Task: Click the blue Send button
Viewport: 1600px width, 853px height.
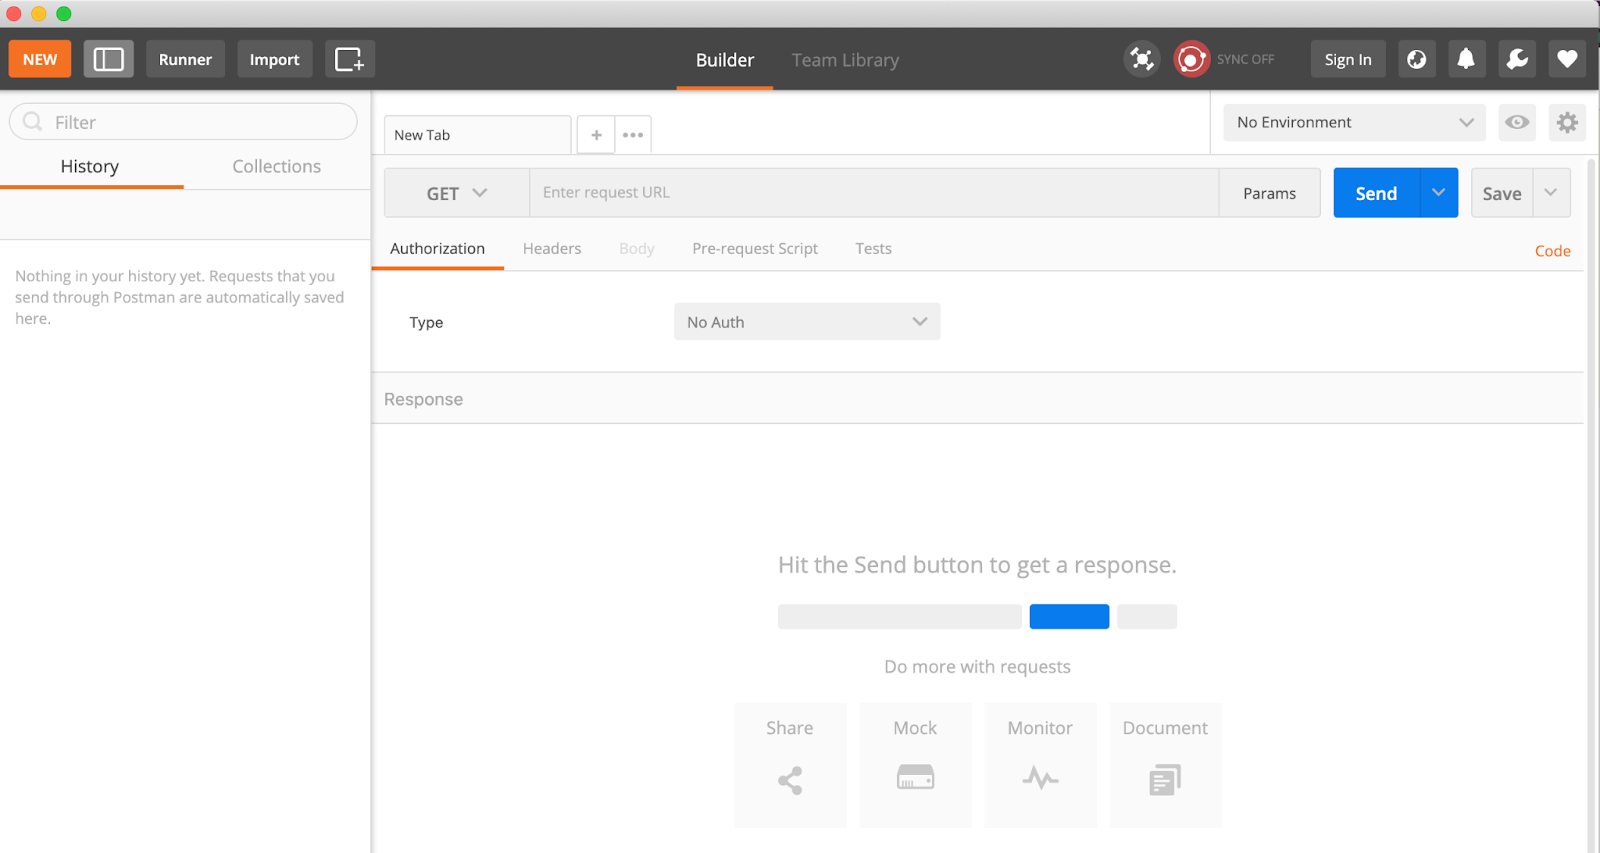Action: [1376, 193]
